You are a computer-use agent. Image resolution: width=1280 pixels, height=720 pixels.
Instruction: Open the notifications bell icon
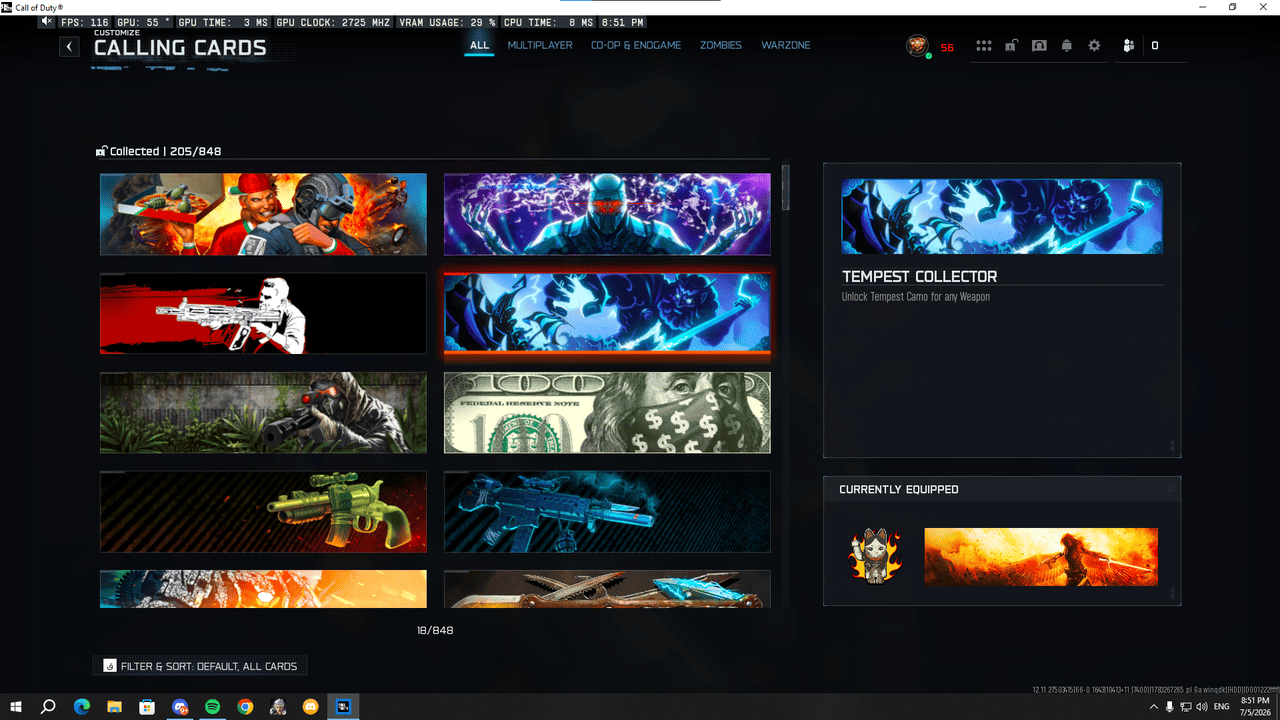1067,46
